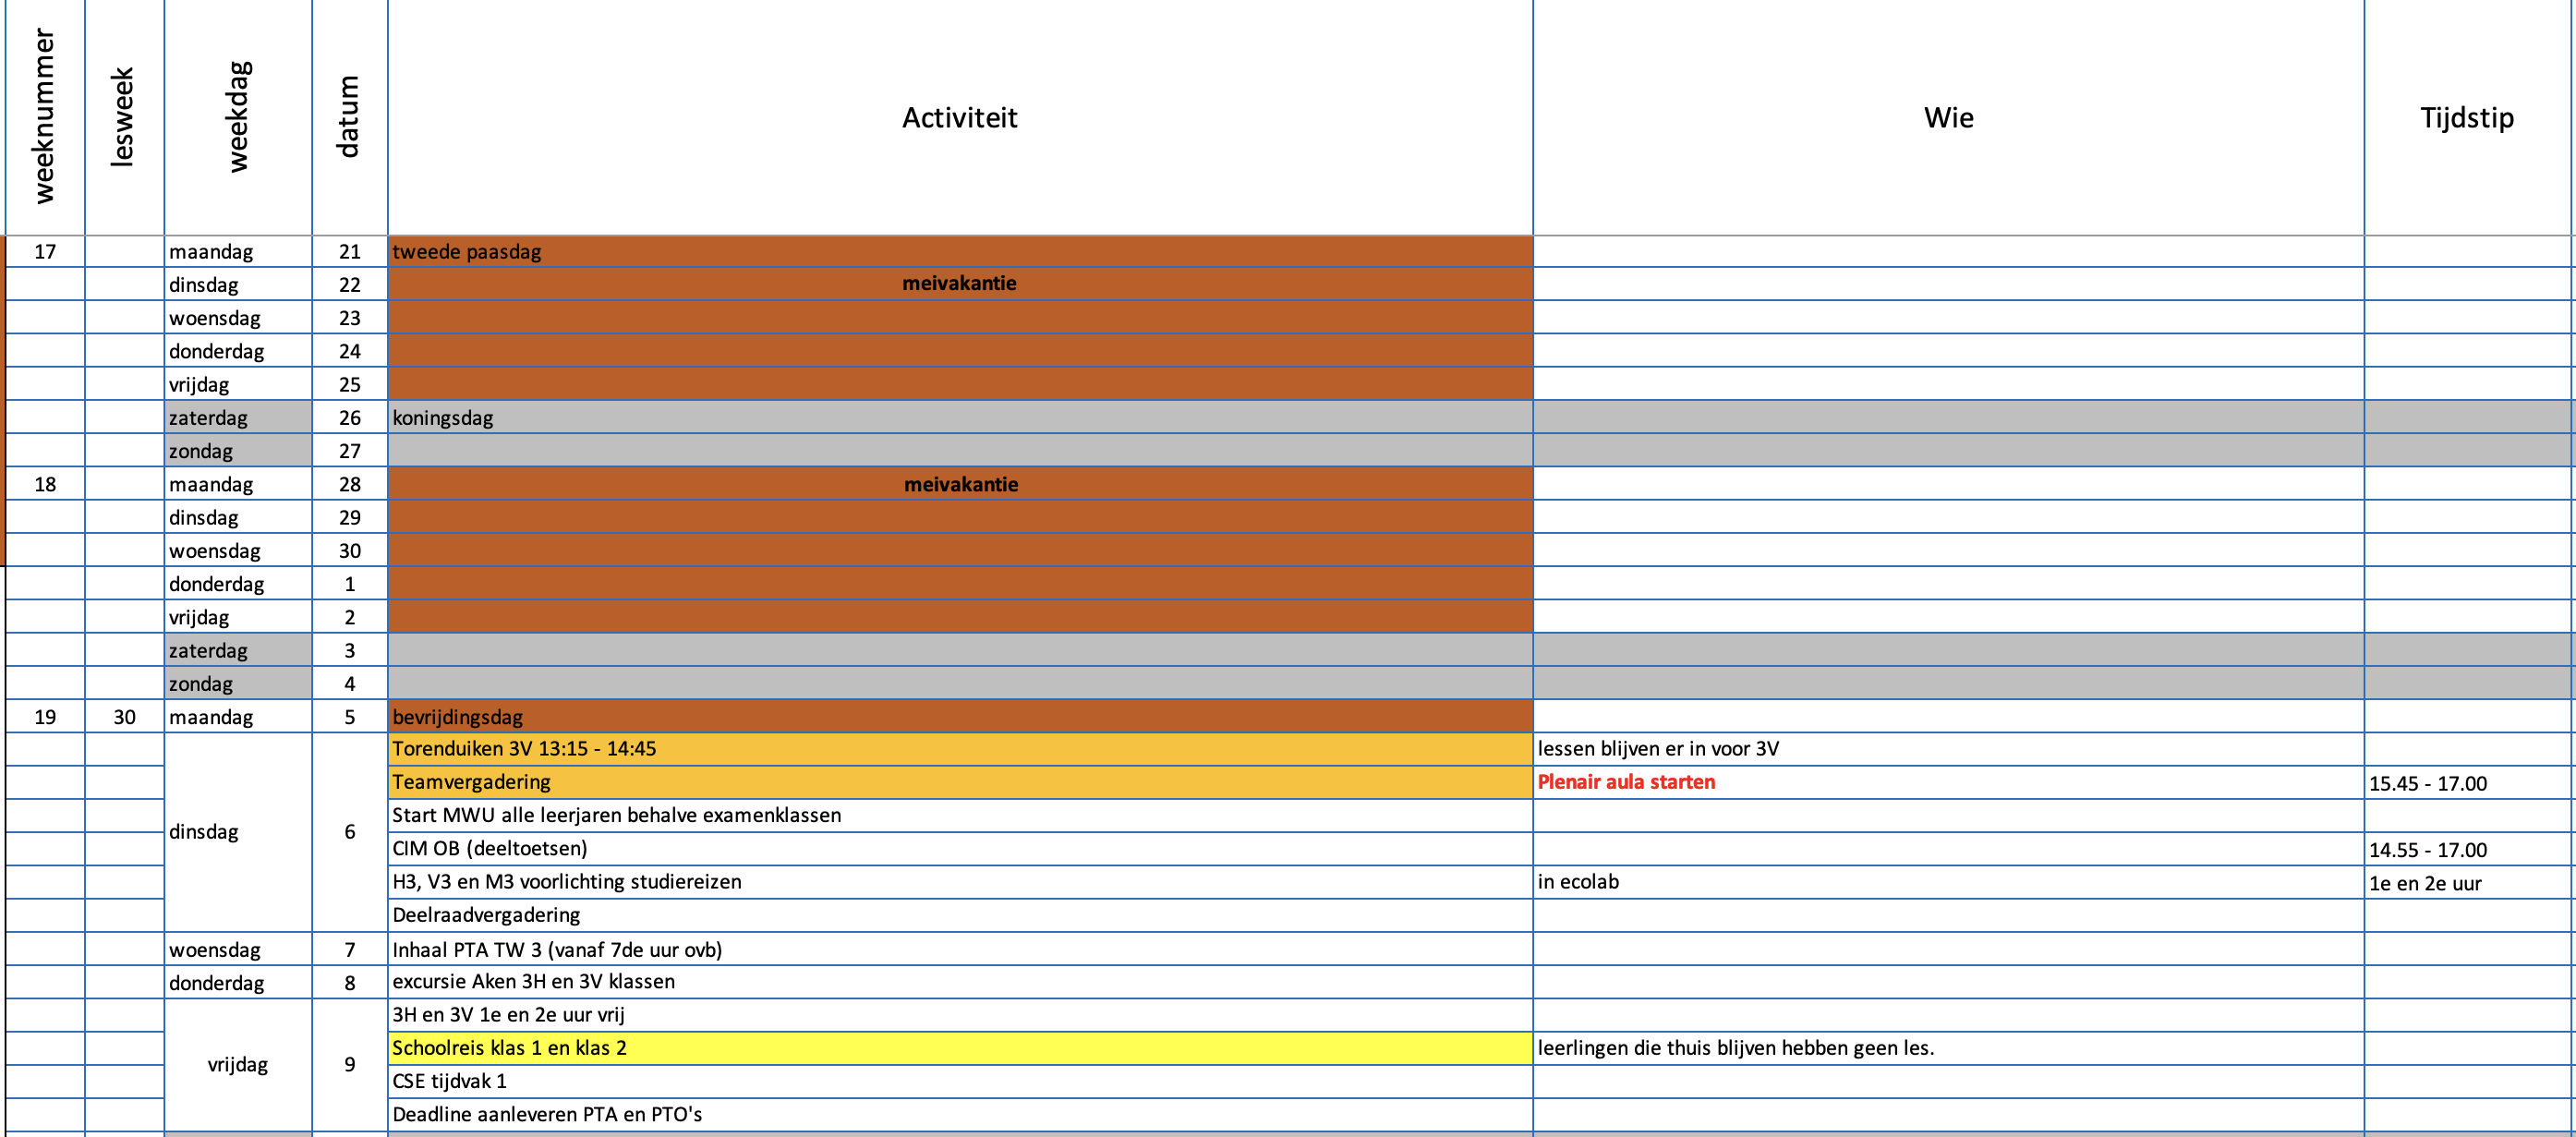The image size is (2576, 1137).
Task: Select the 'zondag' cell for date 4
Action: tap(238, 683)
